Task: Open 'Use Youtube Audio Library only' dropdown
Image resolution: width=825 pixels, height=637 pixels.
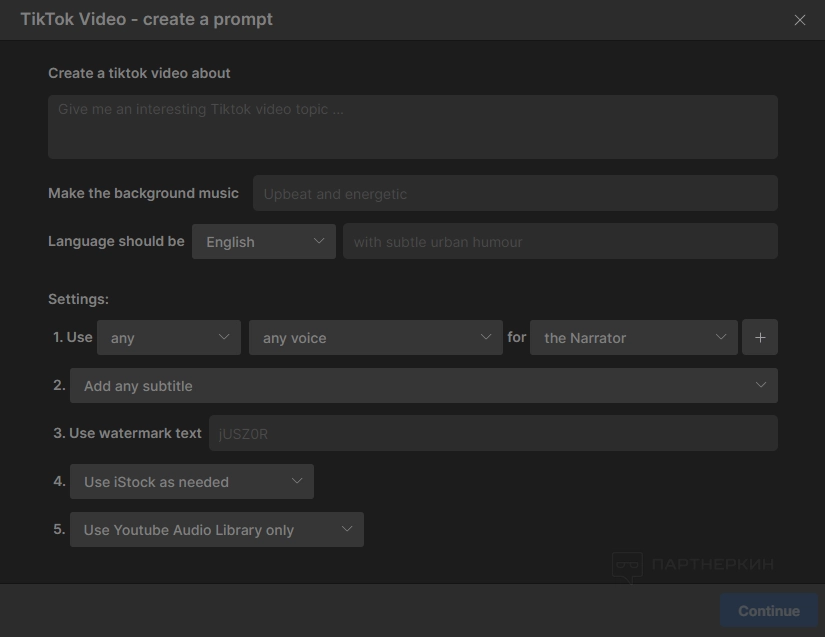Action: (x=217, y=530)
